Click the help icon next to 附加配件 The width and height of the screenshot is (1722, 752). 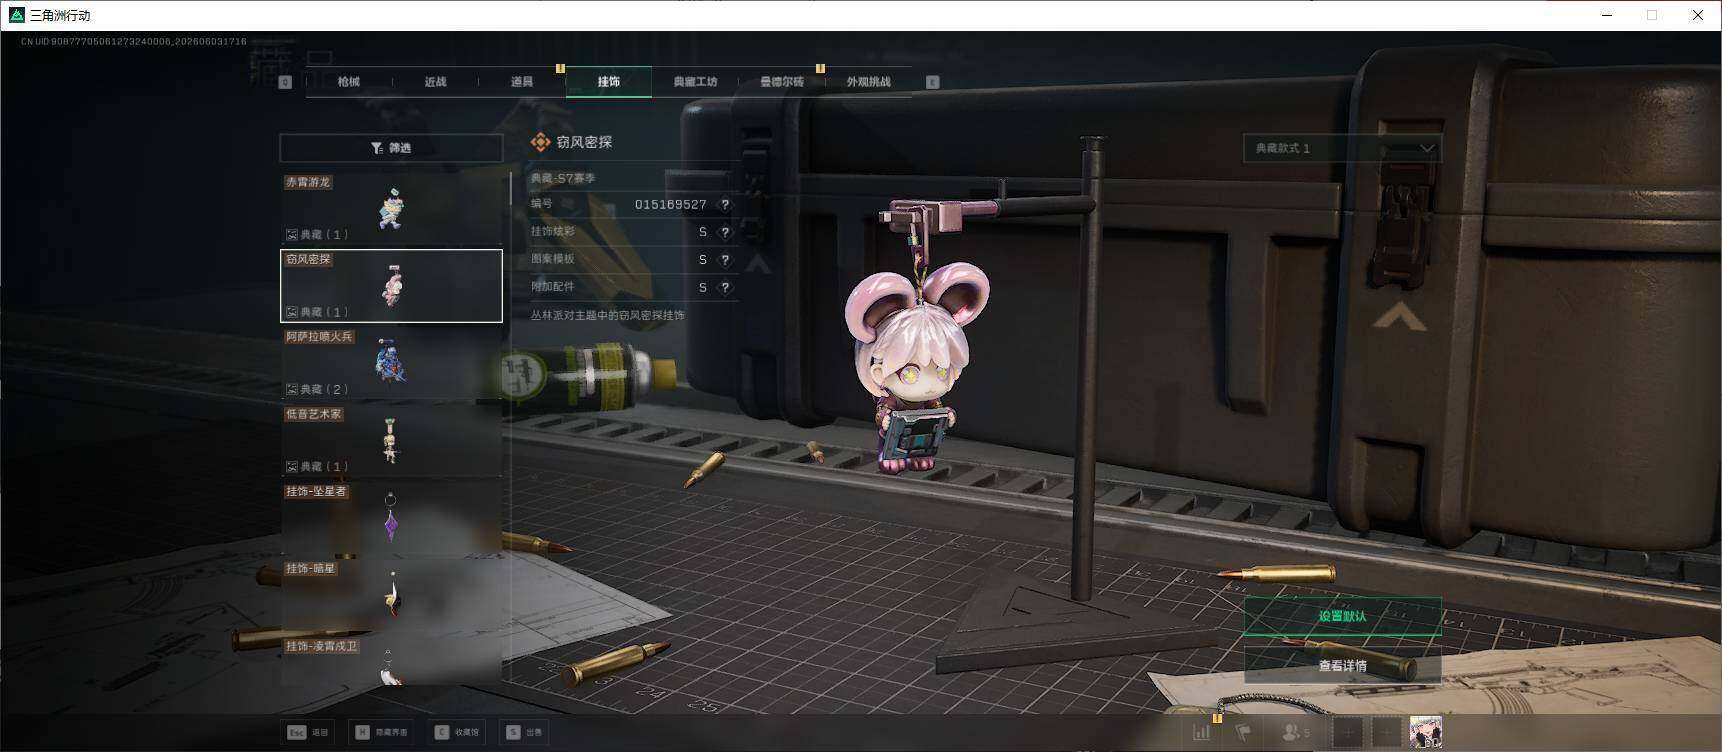(x=725, y=288)
